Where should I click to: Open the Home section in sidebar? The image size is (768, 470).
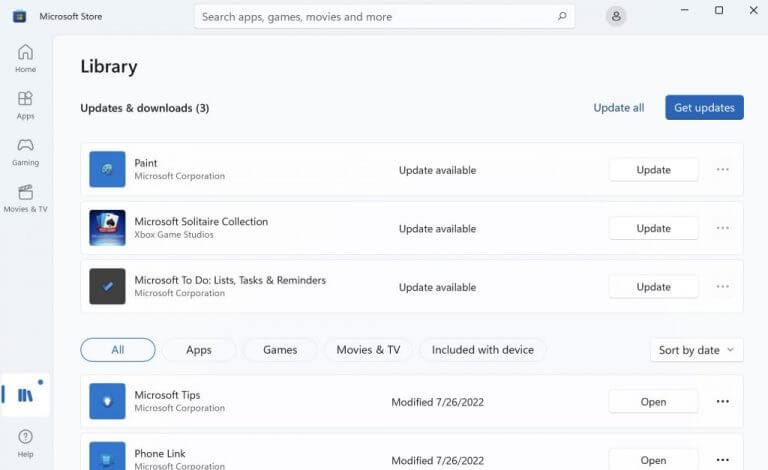[x=25, y=58]
